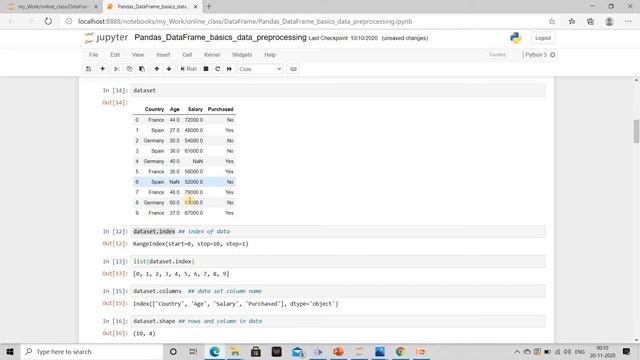640x360 pixels.
Task: Insert cell below with the plus icon
Action: [102, 69]
